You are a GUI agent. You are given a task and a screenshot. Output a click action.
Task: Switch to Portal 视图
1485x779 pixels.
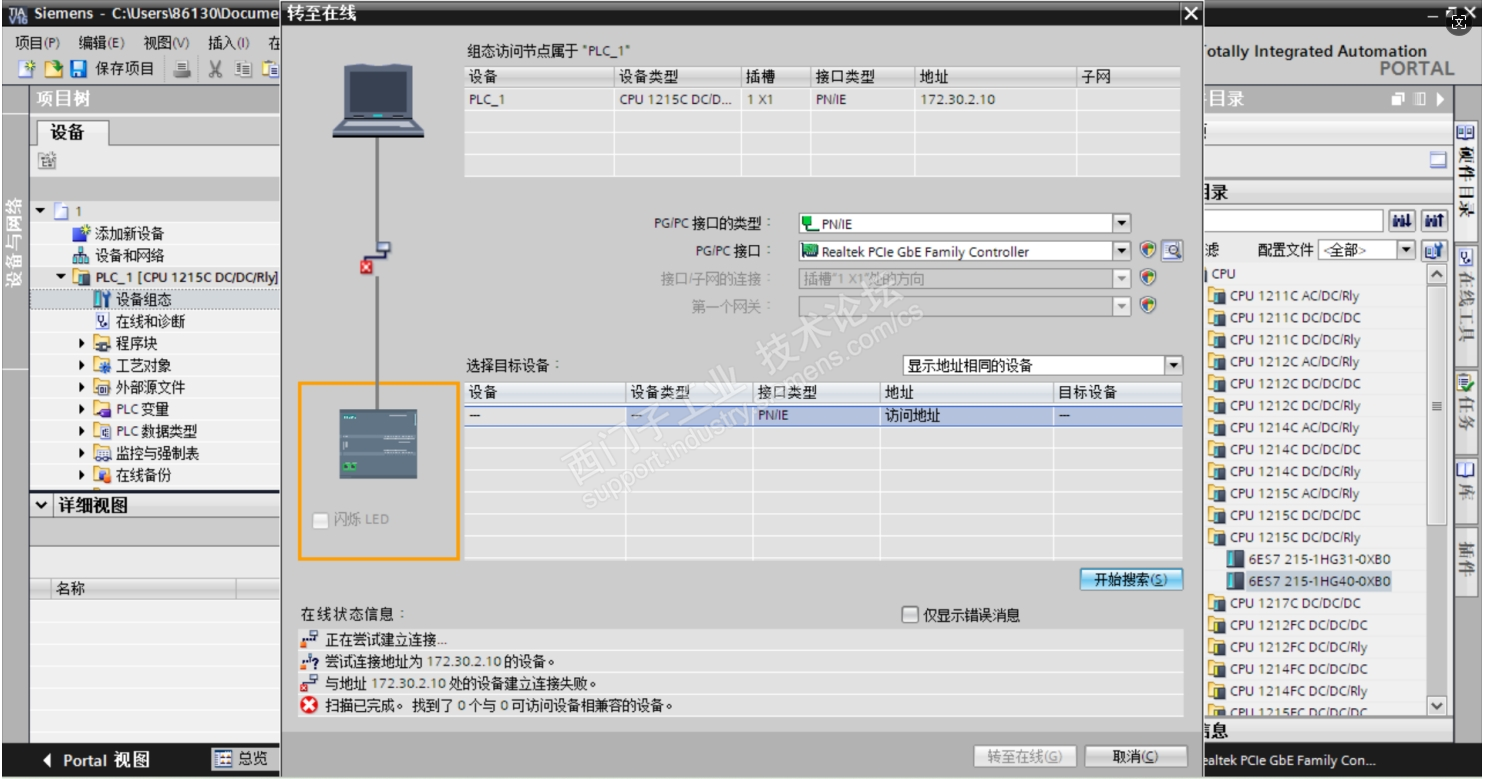tap(96, 760)
